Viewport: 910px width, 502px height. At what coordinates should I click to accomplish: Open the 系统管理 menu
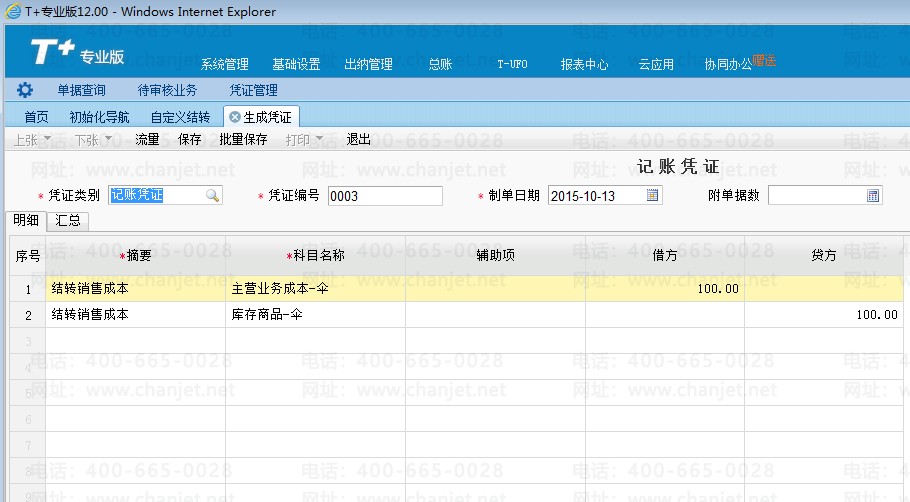pyautogui.click(x=225, y=64)
